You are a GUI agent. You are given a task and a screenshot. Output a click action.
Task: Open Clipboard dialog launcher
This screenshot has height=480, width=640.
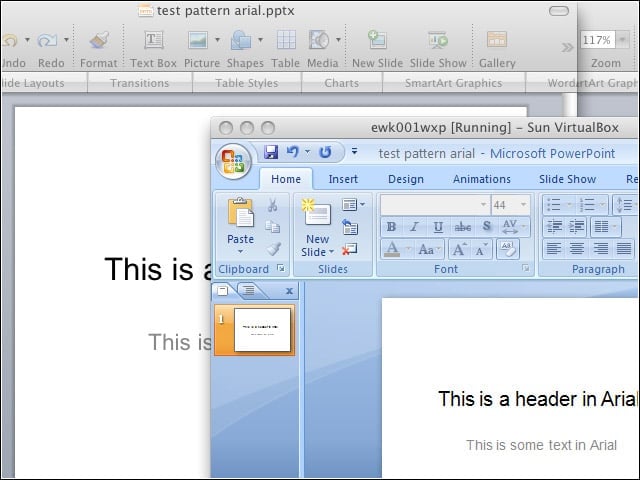281,268
